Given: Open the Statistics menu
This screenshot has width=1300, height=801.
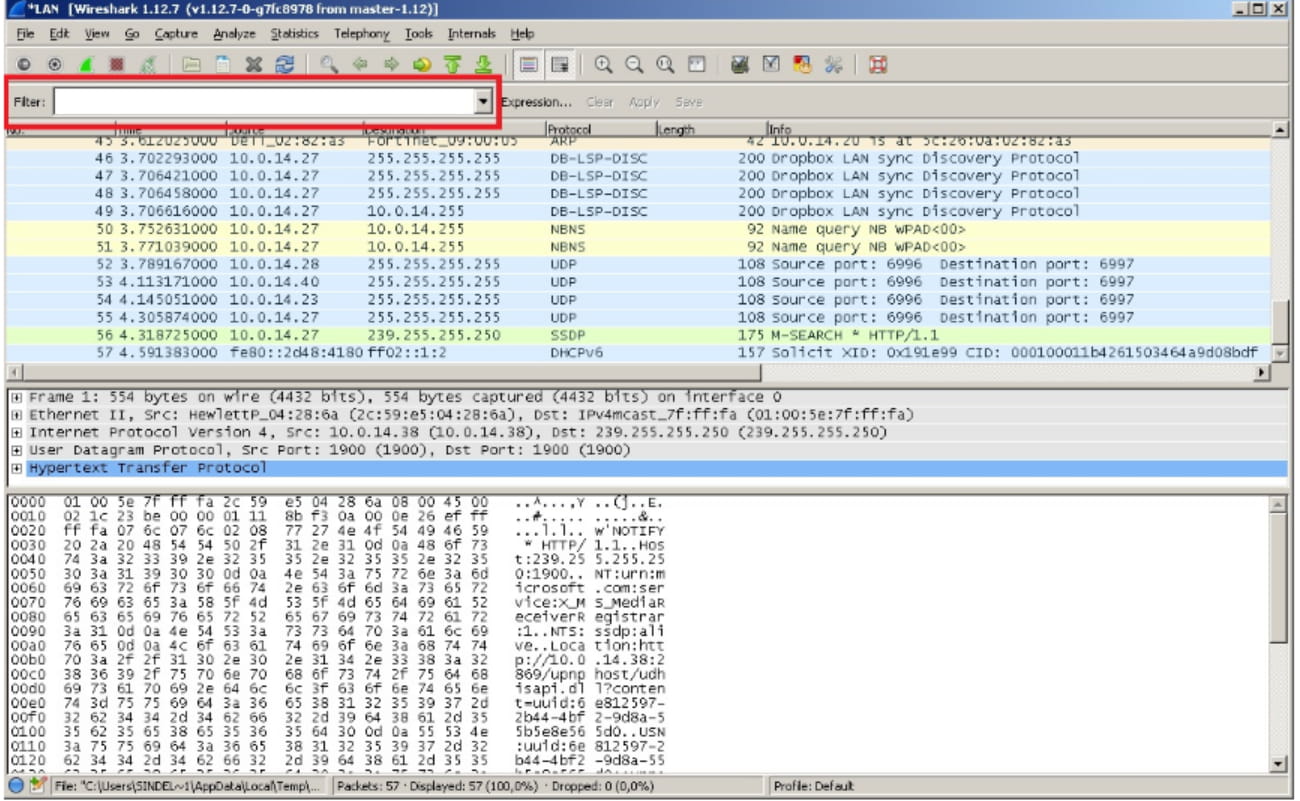Looking at the screenshot, I should pos(297,34).
